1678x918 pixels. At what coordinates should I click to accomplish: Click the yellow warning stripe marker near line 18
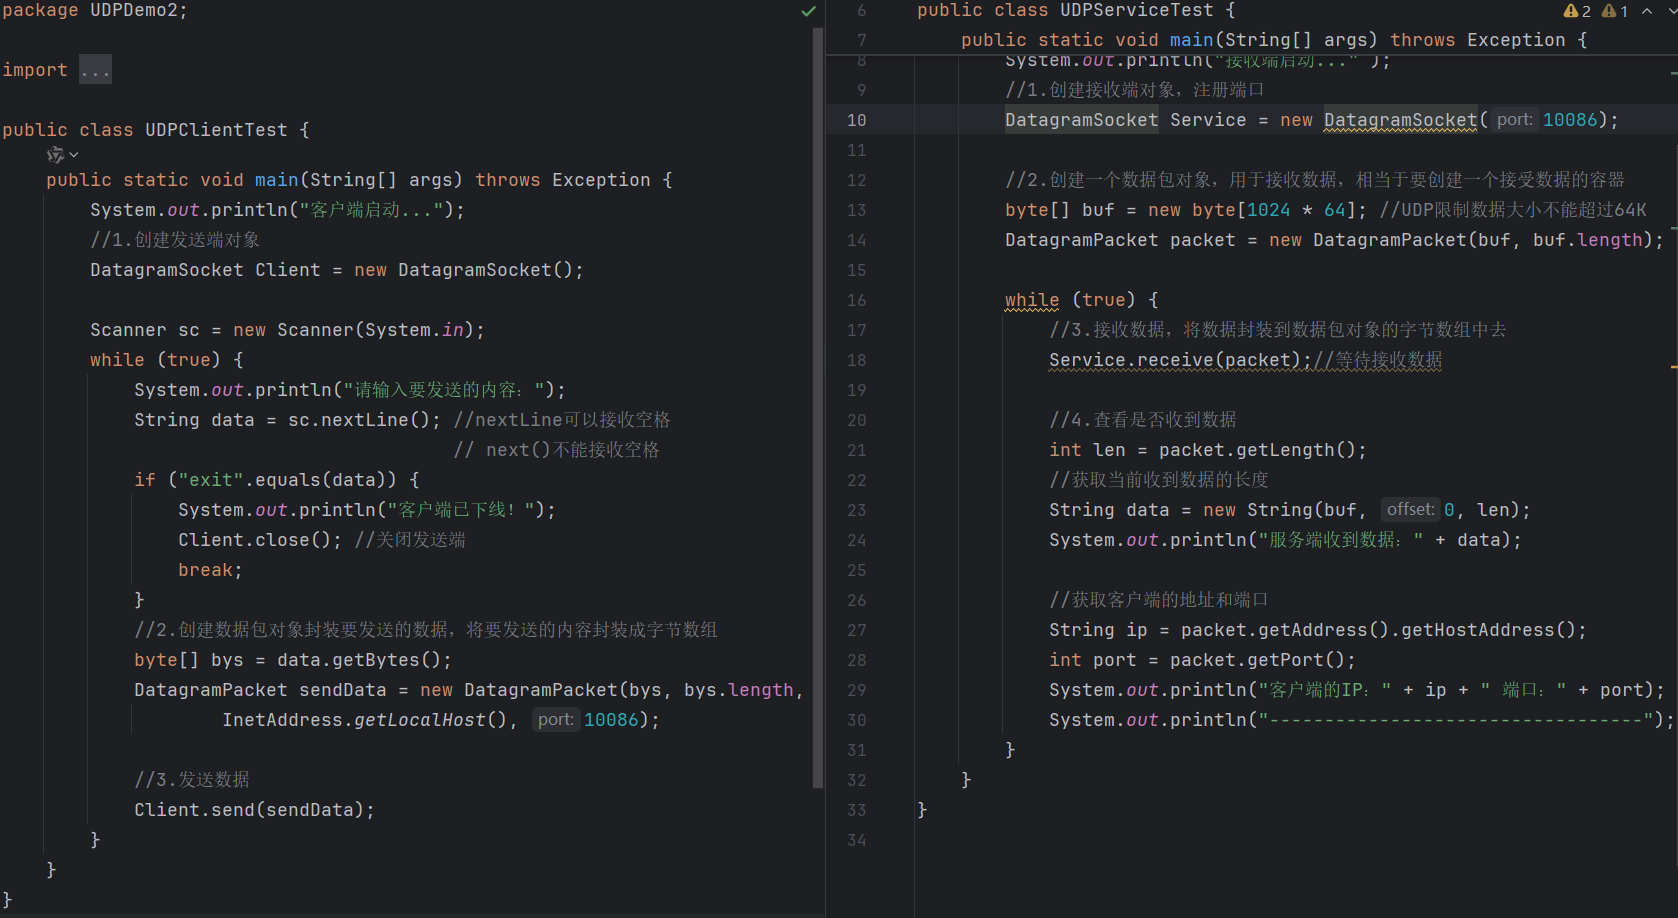click(1674, 367)
